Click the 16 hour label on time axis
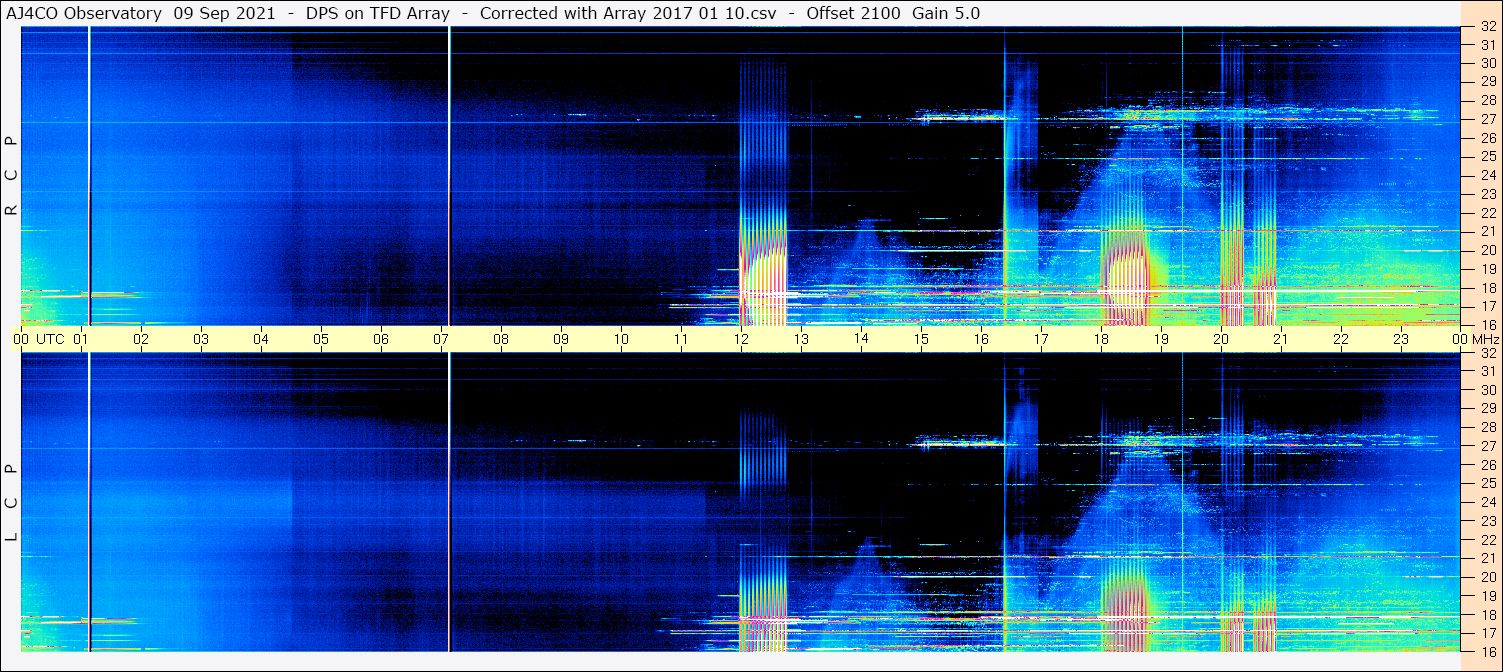Viewport: 1503px width, 672px height. click(x=981, y=339)
